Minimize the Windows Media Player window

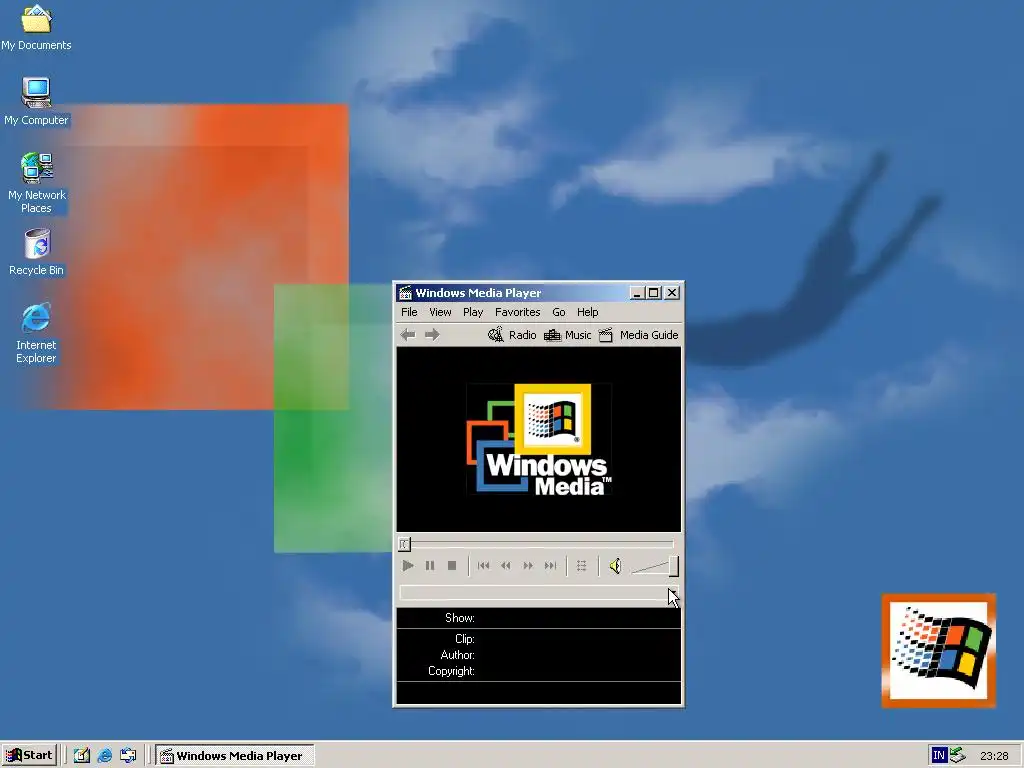click(637, 293)
